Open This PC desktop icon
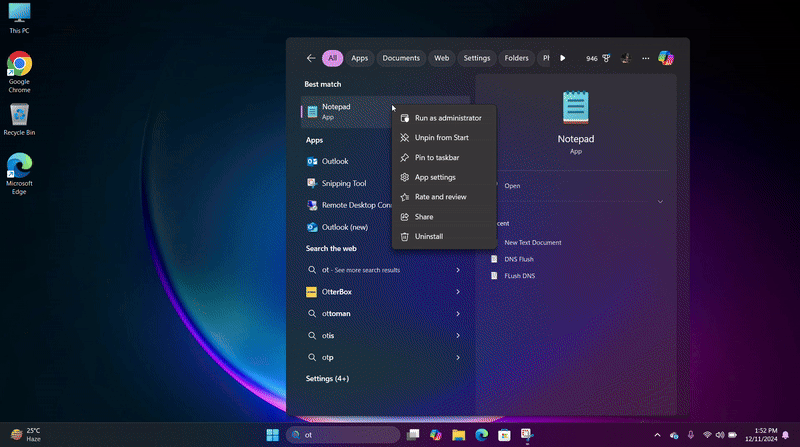800x447 pixels. click(19, 18)
